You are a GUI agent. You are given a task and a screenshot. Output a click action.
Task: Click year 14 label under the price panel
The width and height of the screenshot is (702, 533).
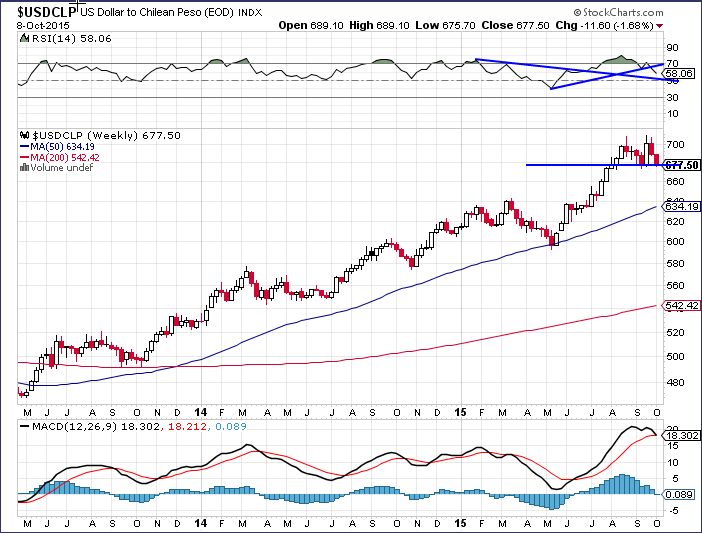pos(201,412)
